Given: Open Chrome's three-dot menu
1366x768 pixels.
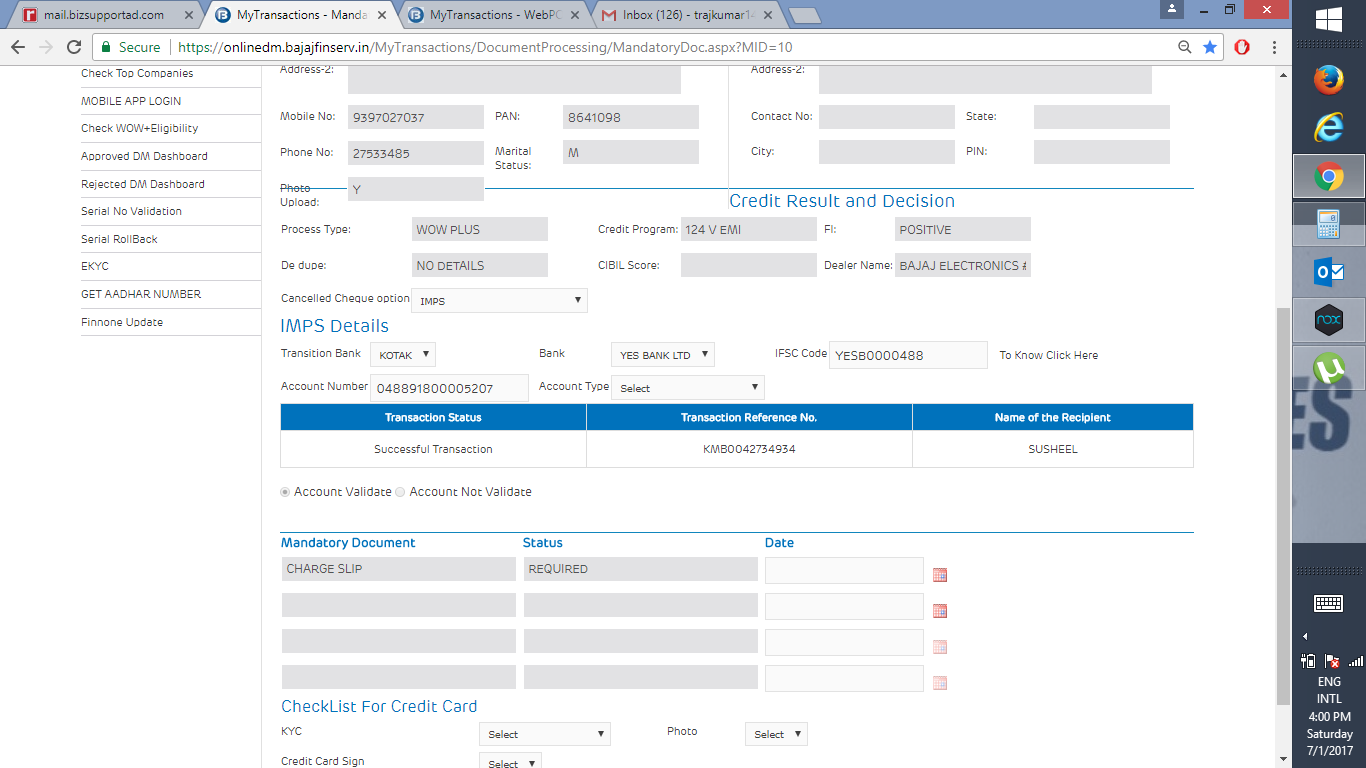Looking at the screenshot, I should pyautogui.click(x=1274, y=47).
